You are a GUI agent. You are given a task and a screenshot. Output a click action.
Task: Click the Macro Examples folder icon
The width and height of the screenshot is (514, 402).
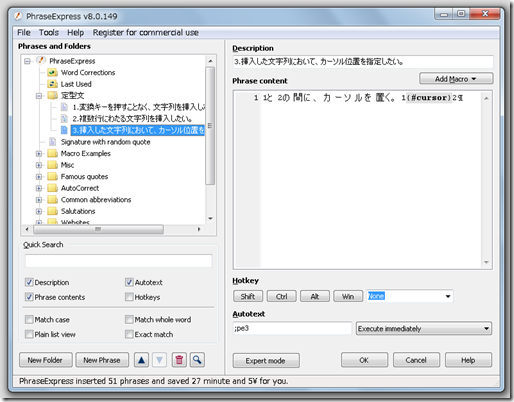click(52, 153)
